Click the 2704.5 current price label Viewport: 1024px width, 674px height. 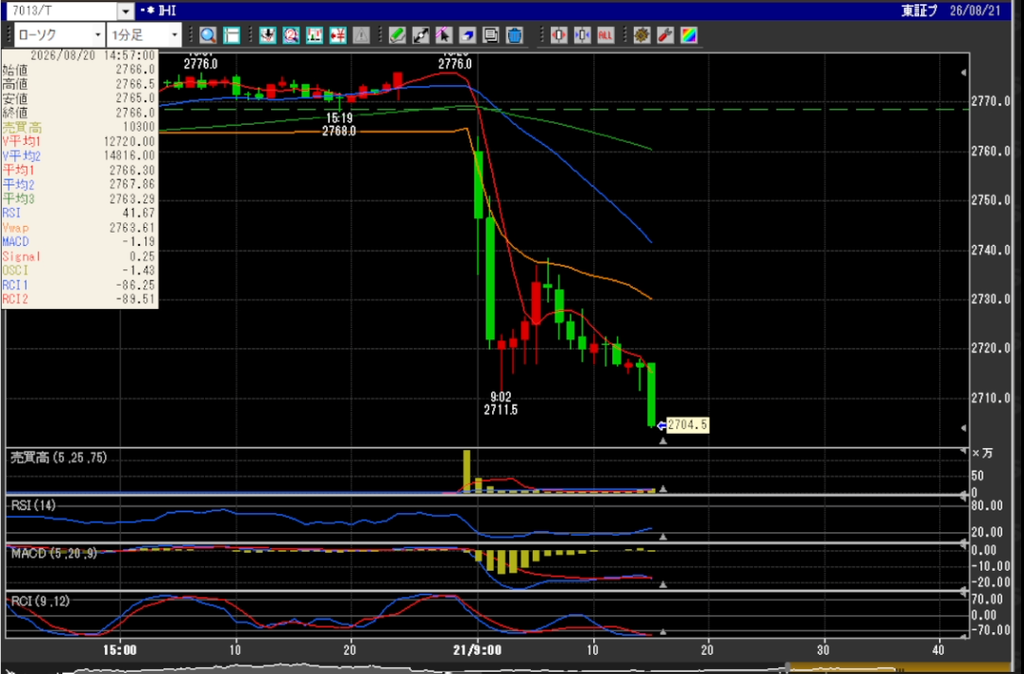pyautogui.click(x=687, y=425)
